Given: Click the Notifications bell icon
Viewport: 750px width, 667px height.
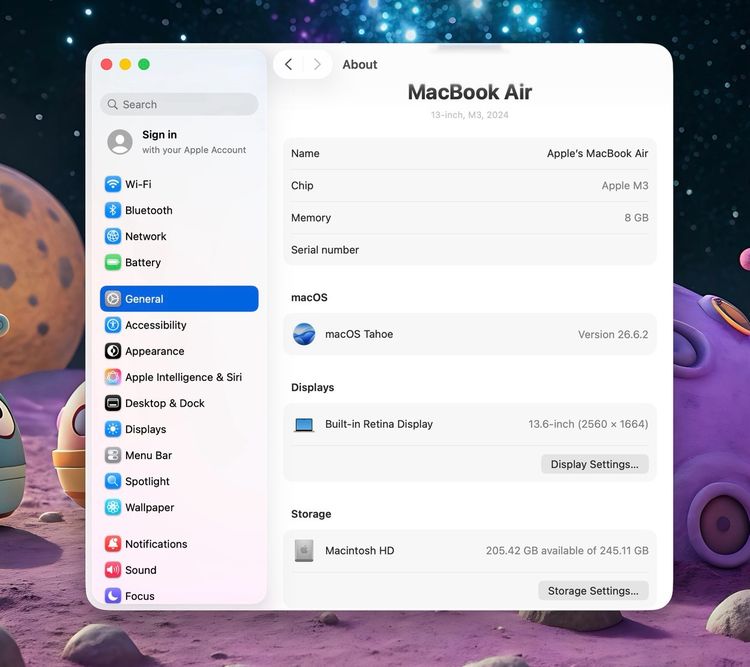Looking at the screenshot, I should [x=113, y=544].
